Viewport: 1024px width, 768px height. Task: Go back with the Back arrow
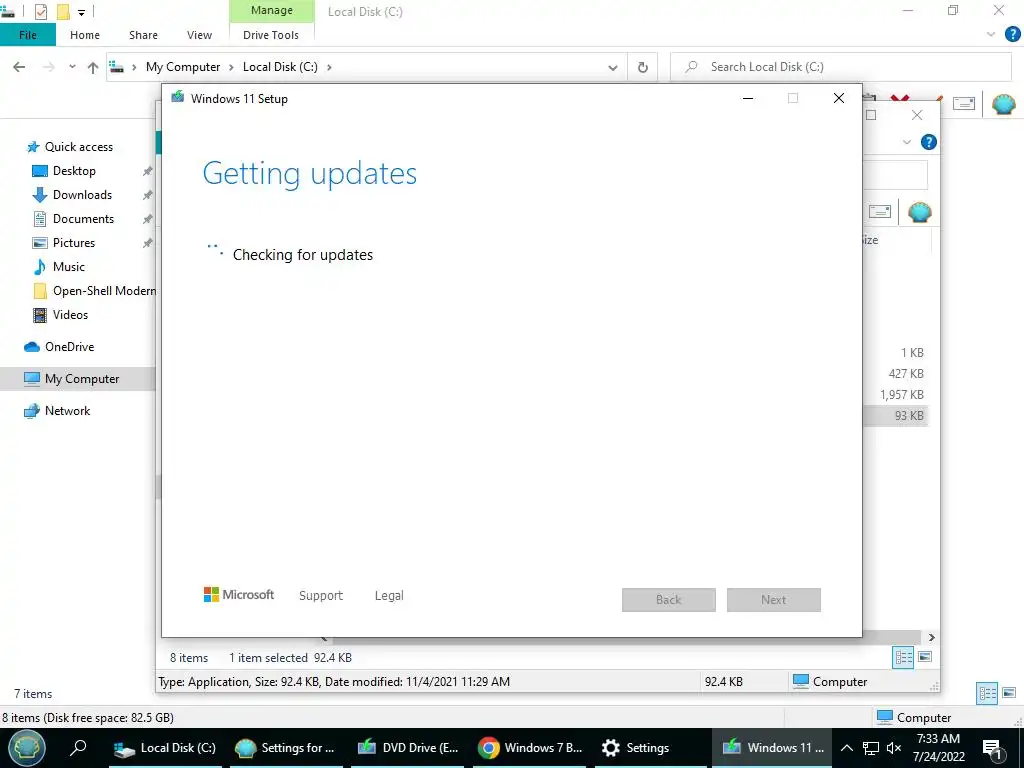19,67
